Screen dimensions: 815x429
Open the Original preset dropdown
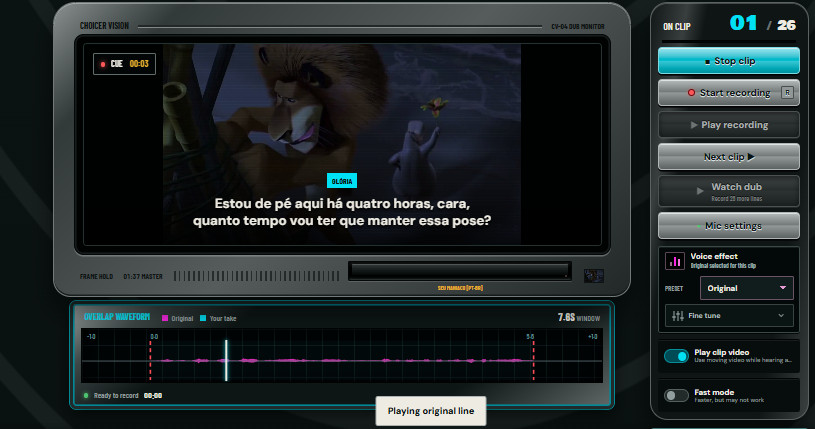[x=746, y=288]
